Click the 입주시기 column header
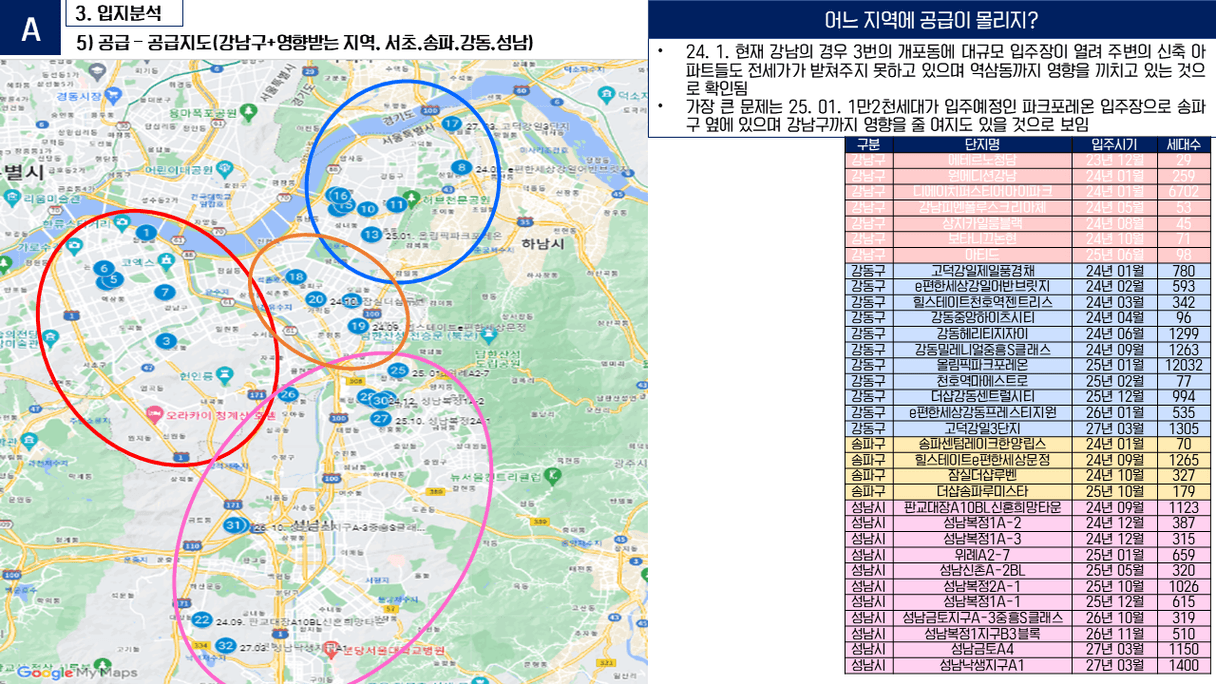 pyautogui.click(x=1117, y=145)
